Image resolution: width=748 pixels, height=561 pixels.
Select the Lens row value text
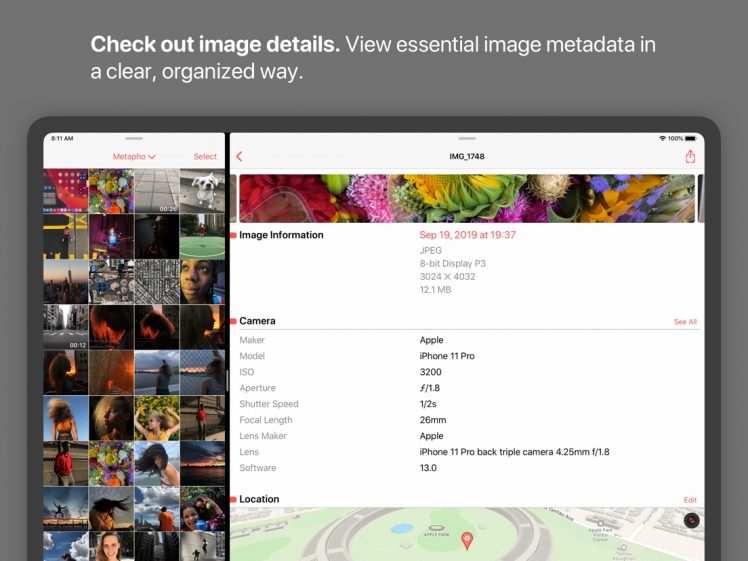click(514, 452)
